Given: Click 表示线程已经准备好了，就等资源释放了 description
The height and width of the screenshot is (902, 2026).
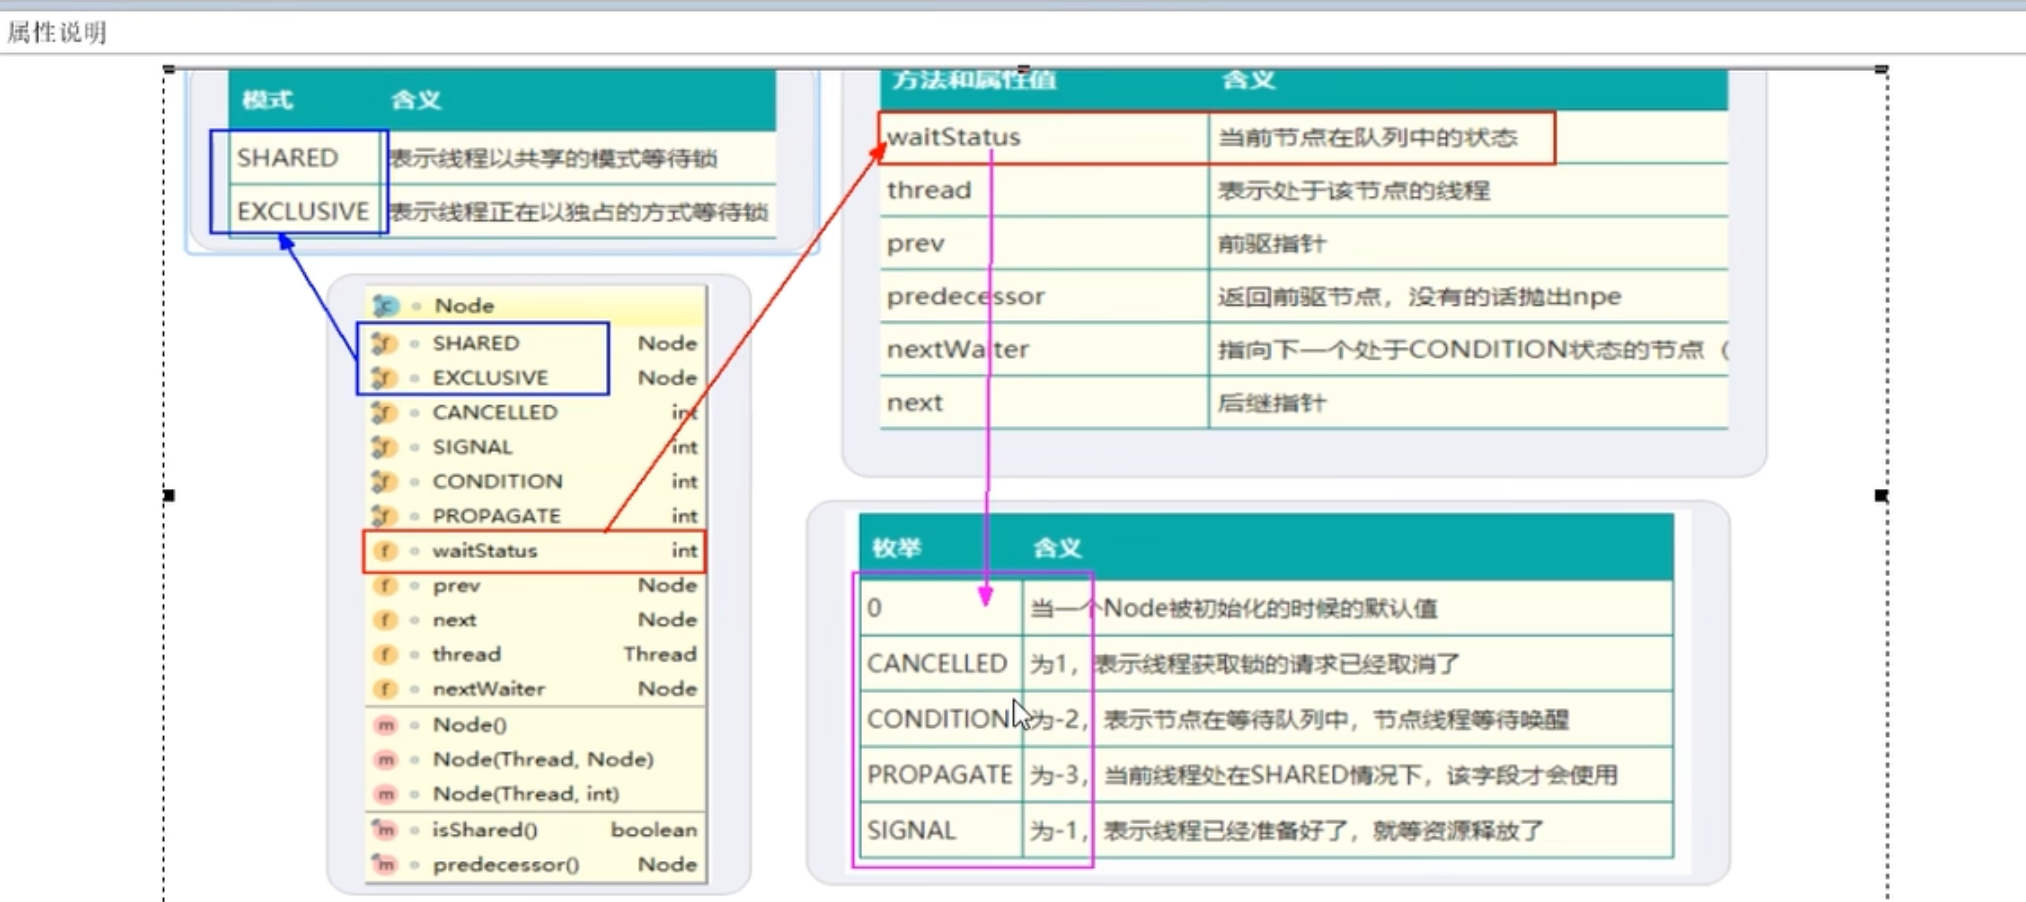Looking at the screenshot, I should [x=1324, y=830].
